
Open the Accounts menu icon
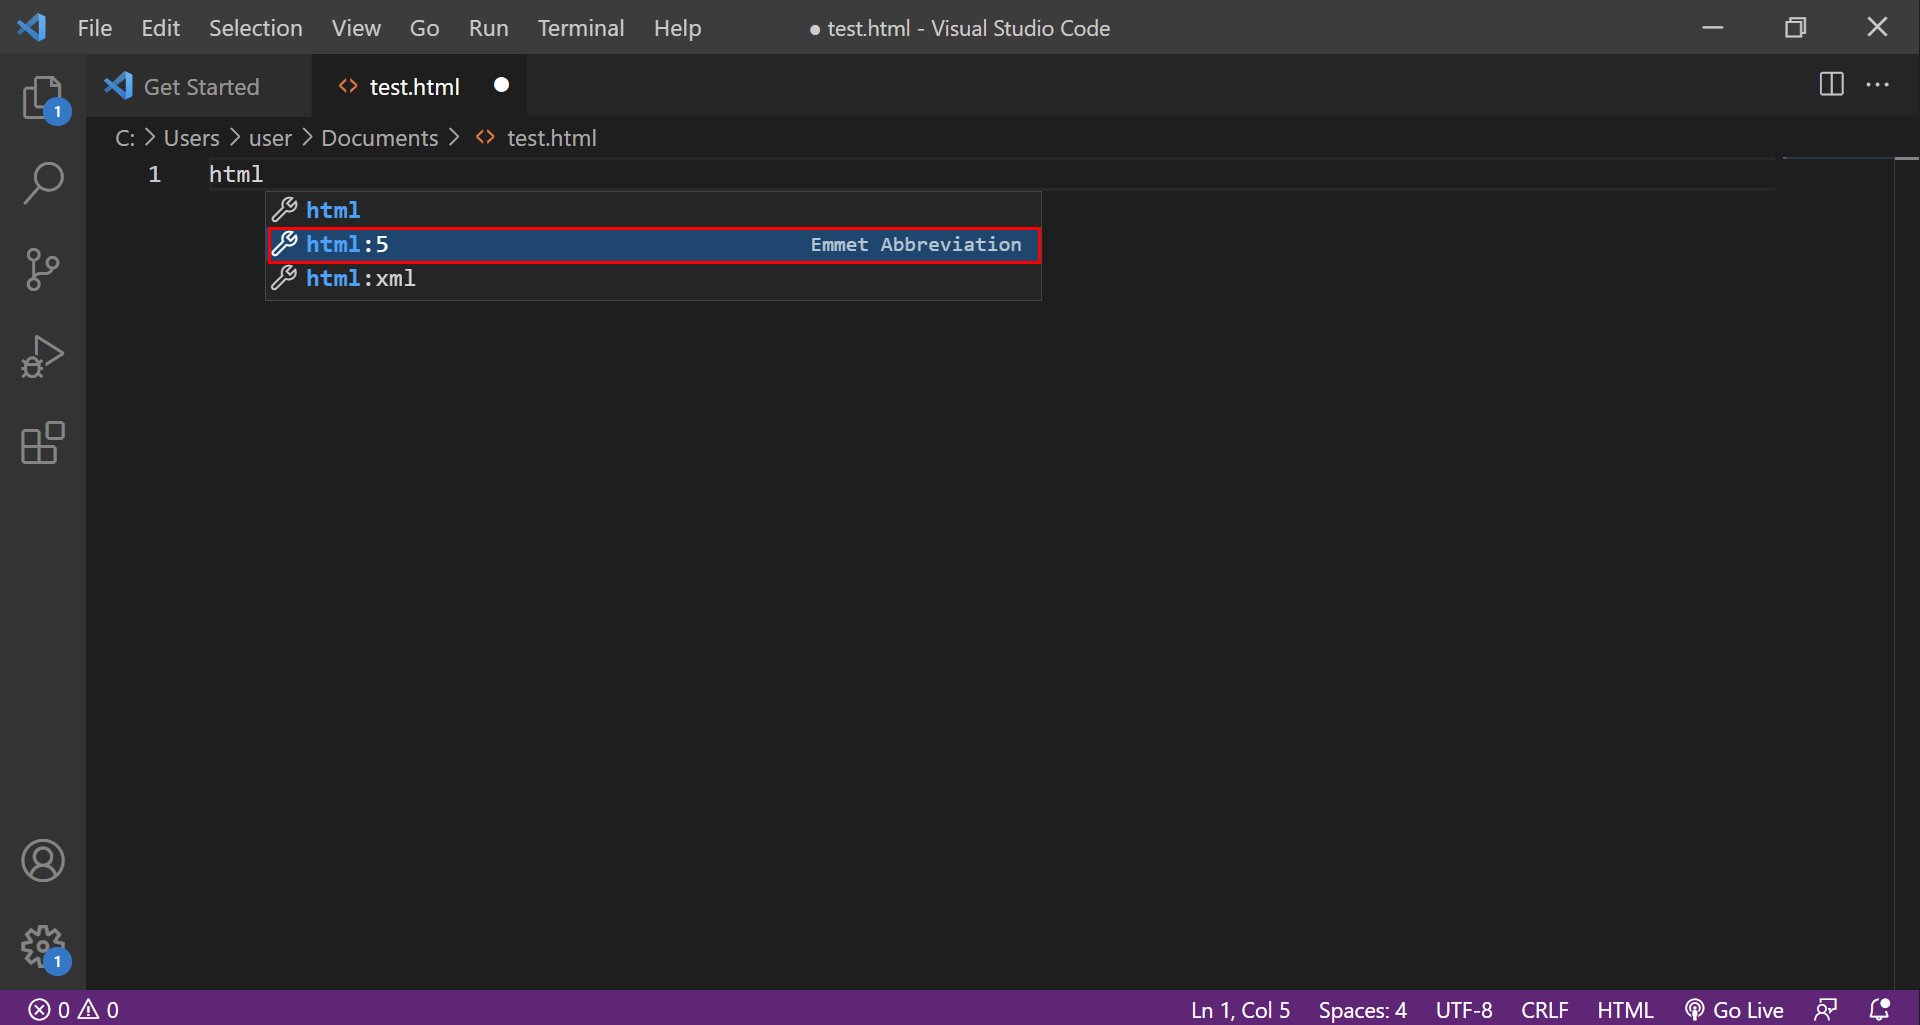click(x=43, y=861)
